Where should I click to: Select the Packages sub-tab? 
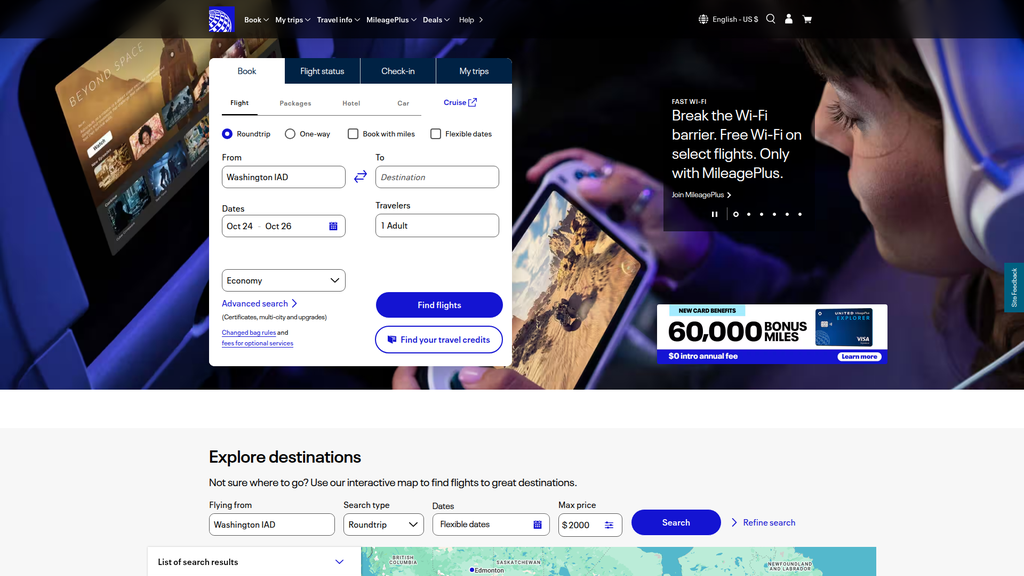click(x=295, y=103)
